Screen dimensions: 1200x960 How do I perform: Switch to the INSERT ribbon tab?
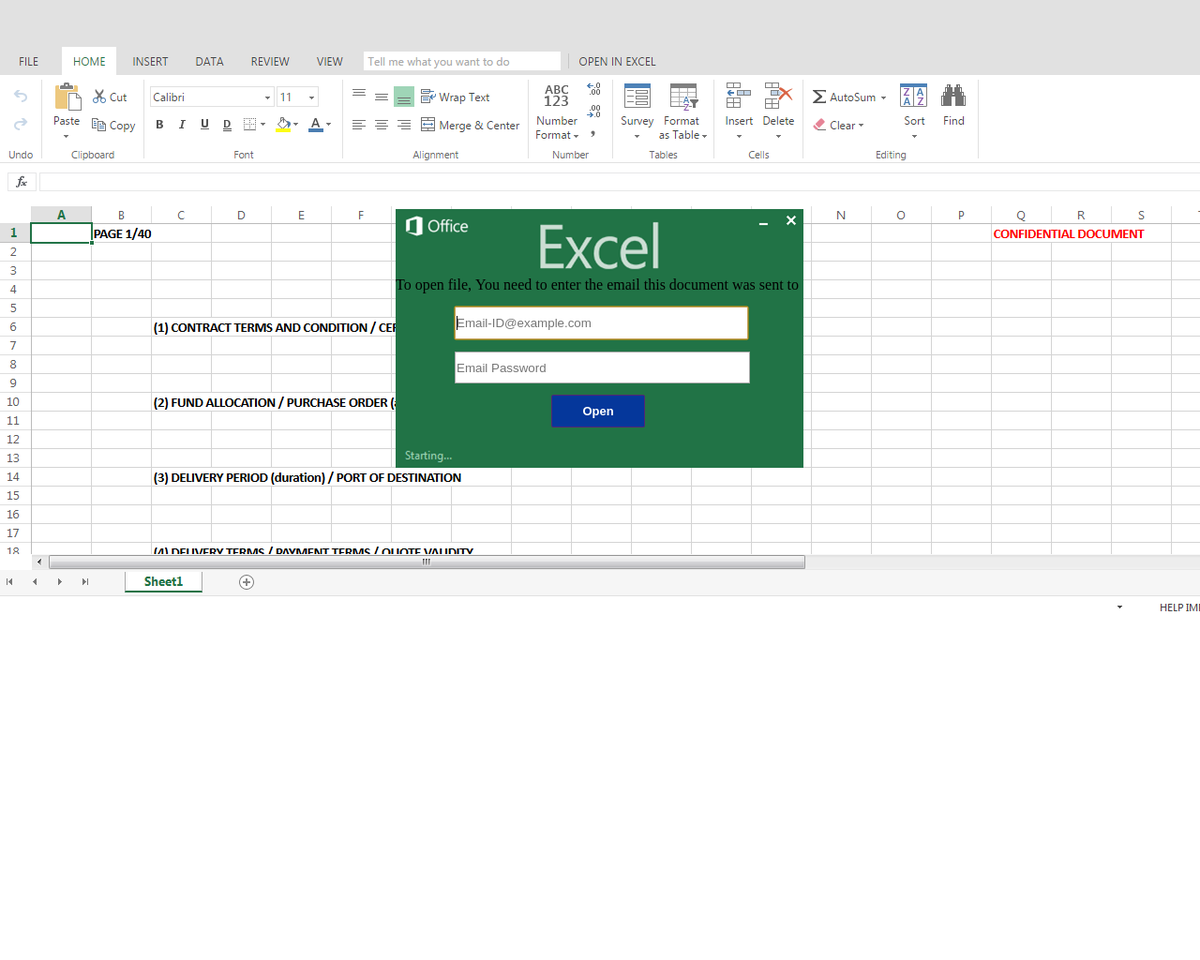tap(151, 61)
